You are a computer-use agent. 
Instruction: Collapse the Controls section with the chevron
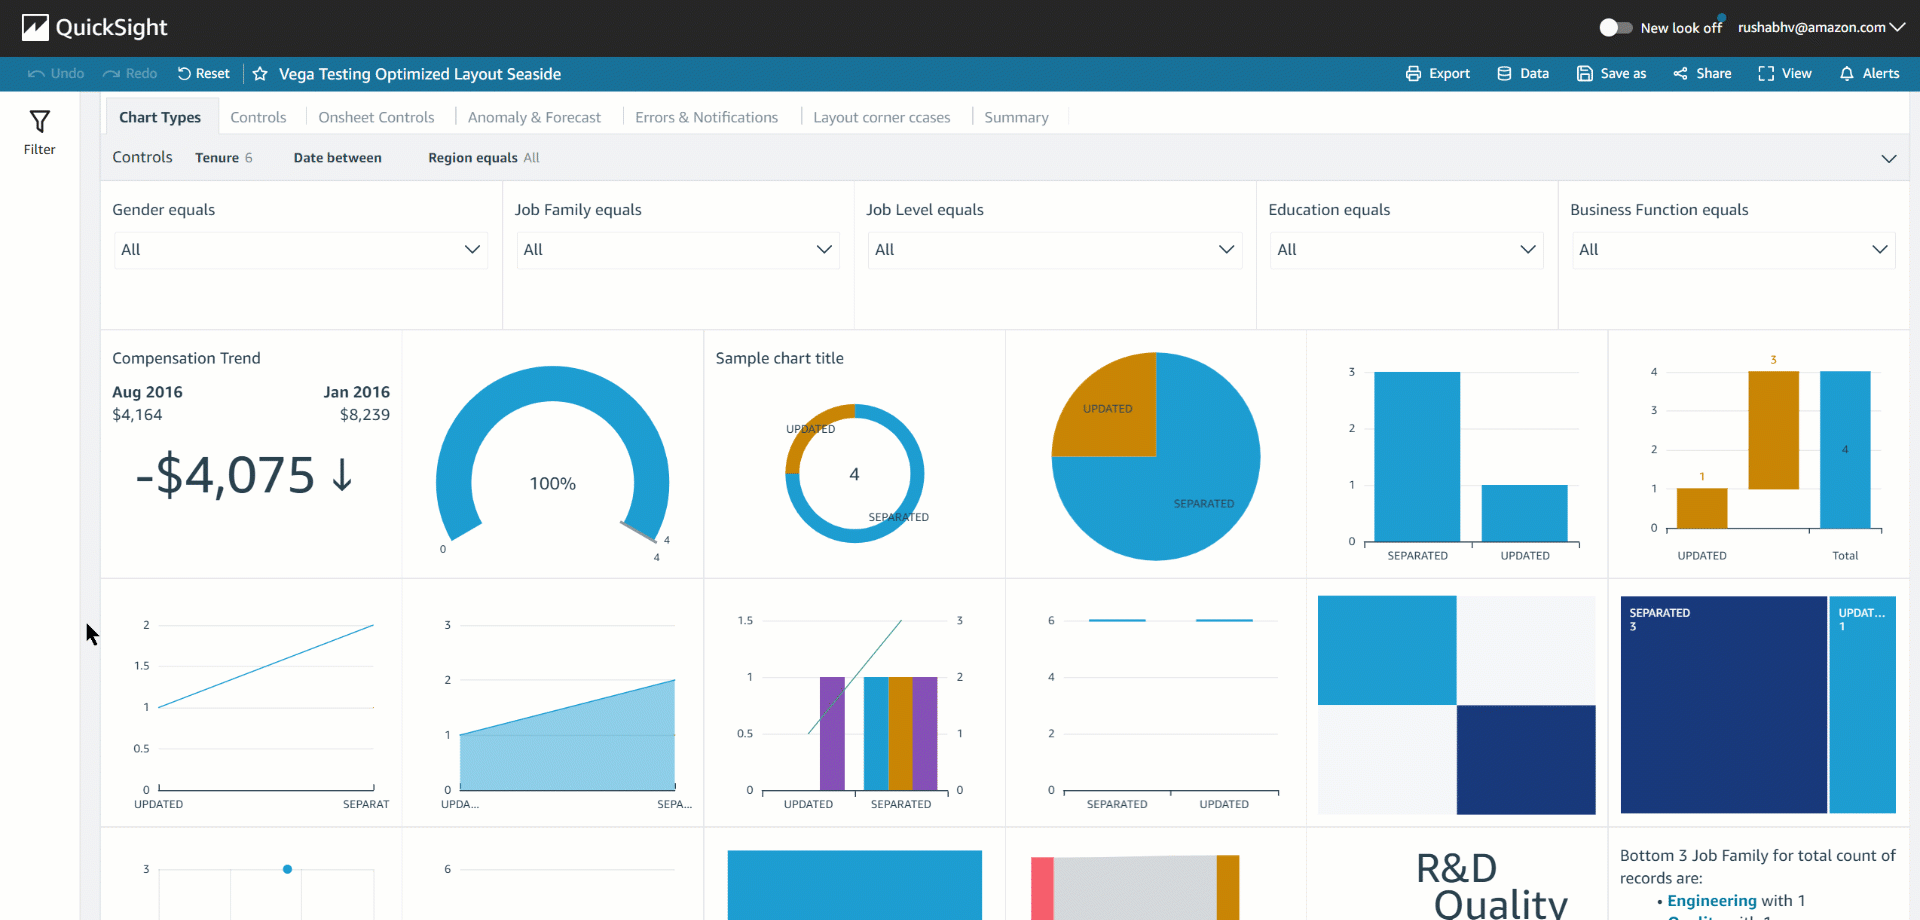tap(1889, 158)
